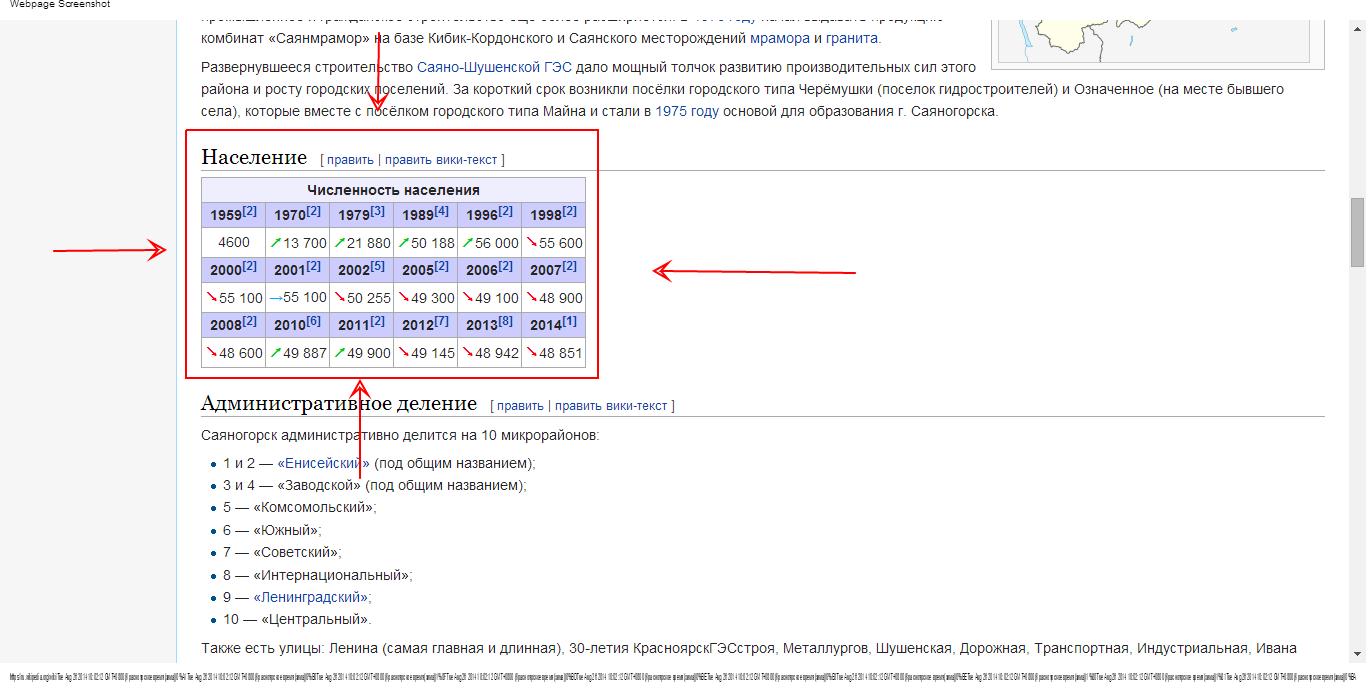Click the green up arrow beside 21 880
Screen dimensions: 1366x683
pyautogui.click(x=340, y=242)
